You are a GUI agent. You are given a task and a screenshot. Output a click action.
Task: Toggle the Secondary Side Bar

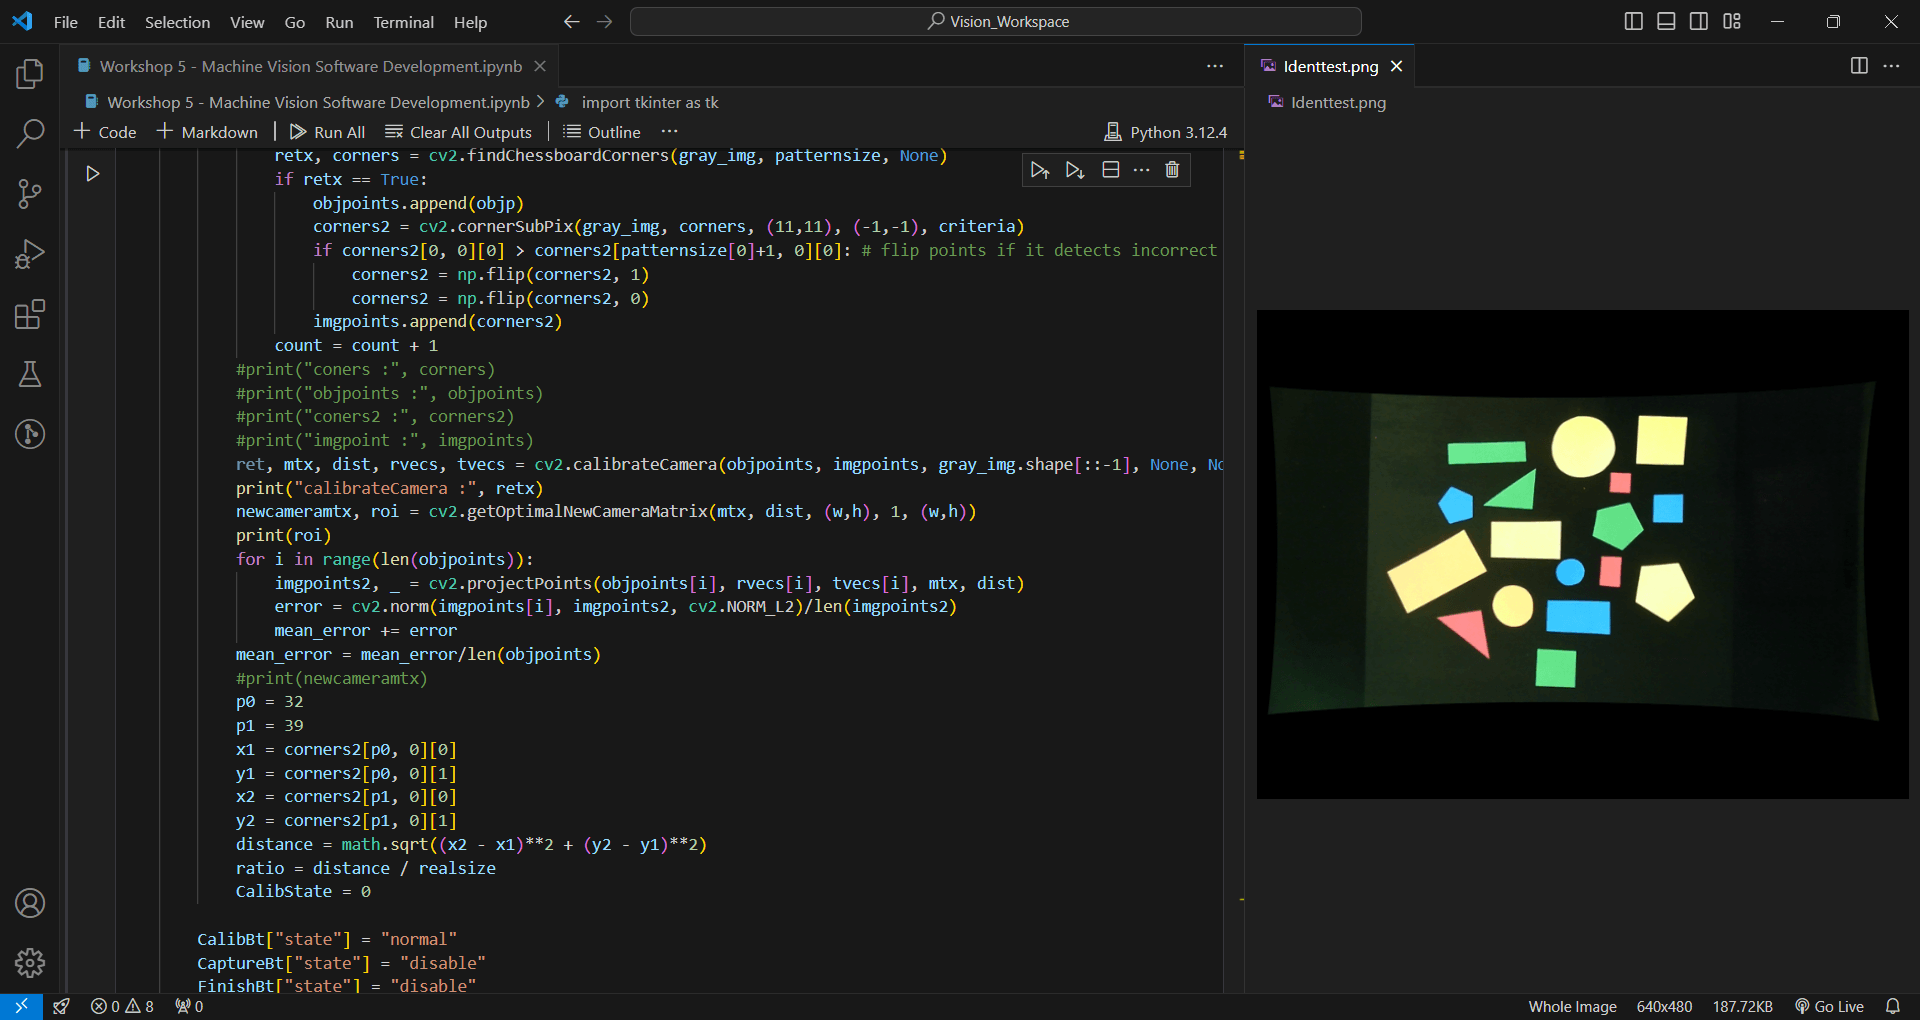pyautogui.click(x=1698, y=20)
